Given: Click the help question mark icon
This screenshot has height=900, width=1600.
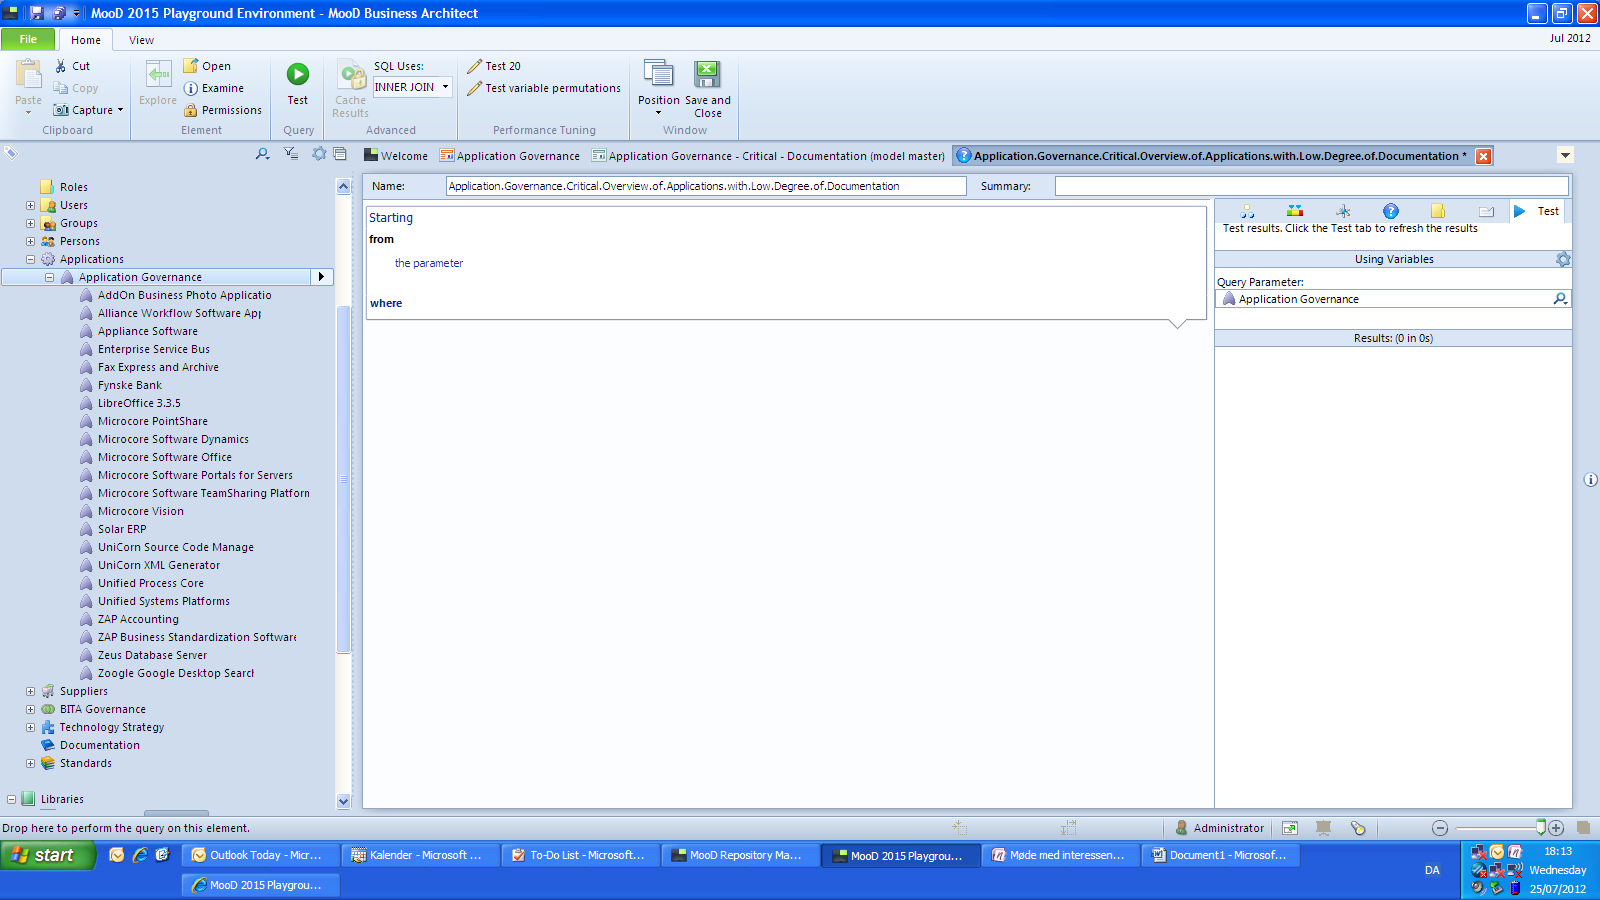Looking at the screenshot, I should (x=1390, y=211).
